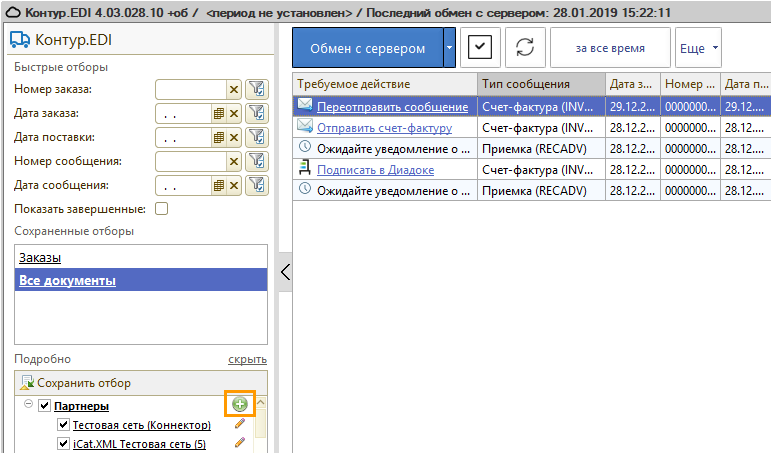Click clock icon in first Ожидайте уведомление row
This screenshot has width=771, height=453.
point(305,147)
